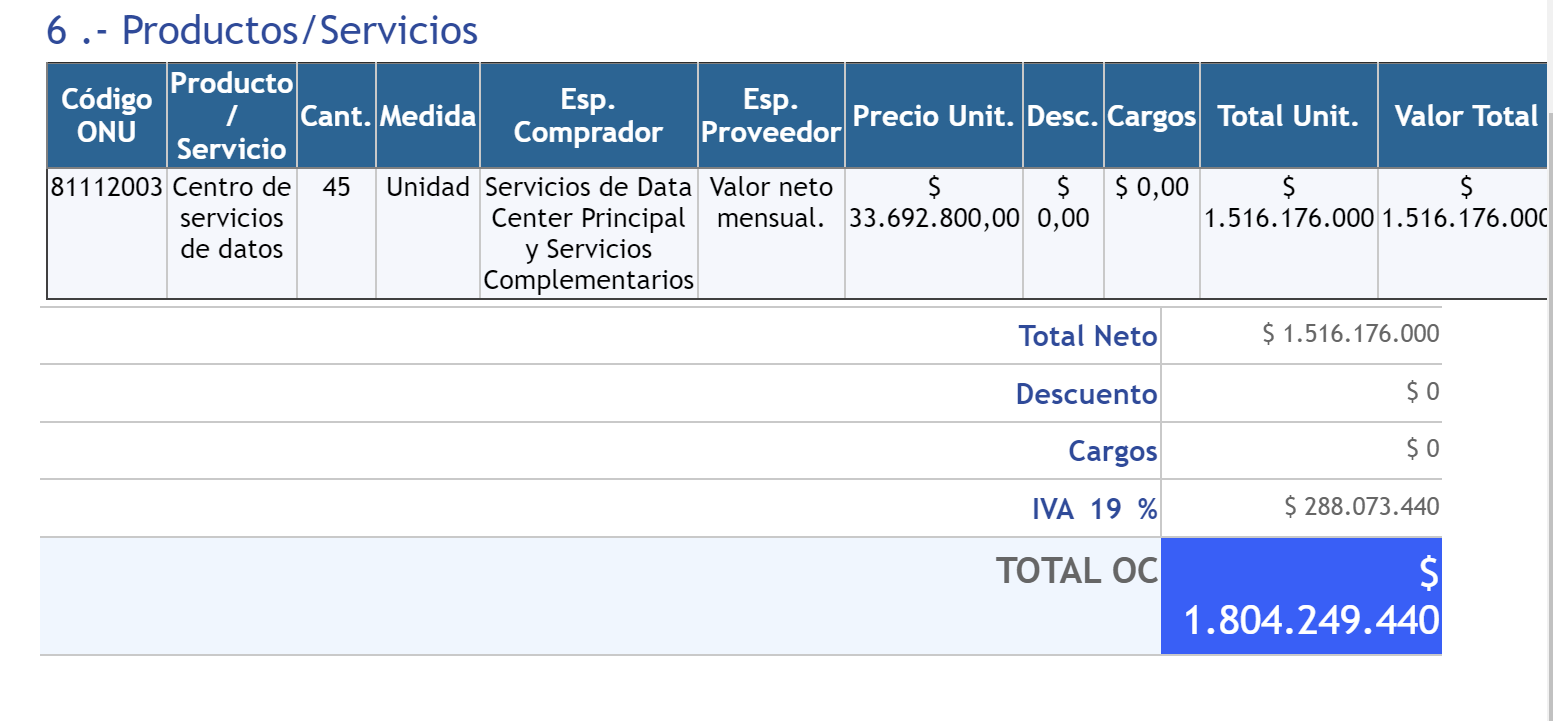The width and height of the screenshot is (1553, 721).
Task: Click the ONU code 81112003 cell
Action: (x=107, y=187)
